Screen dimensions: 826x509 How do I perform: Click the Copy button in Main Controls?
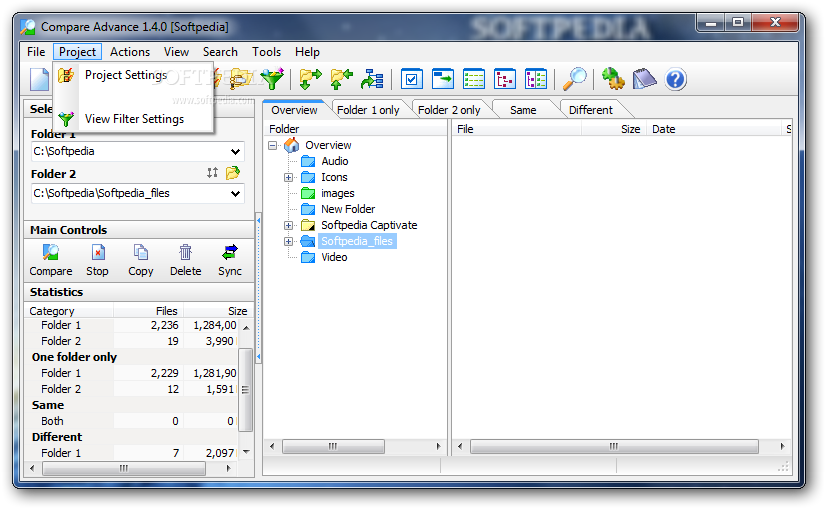click(x=141, y=261)
